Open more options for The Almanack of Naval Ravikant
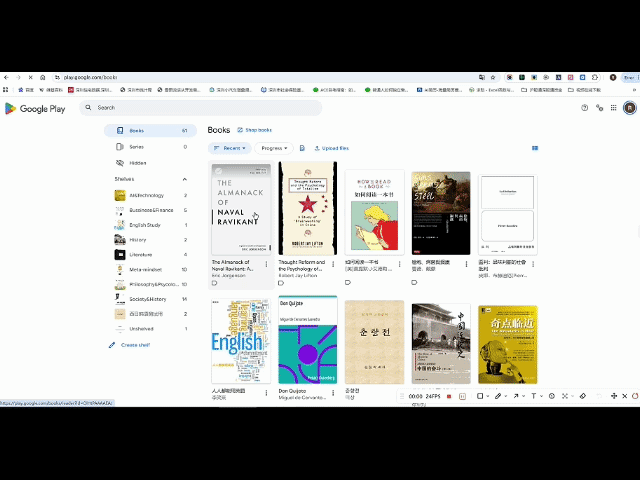This screenshot has height=480, width=640. point(267,264)
